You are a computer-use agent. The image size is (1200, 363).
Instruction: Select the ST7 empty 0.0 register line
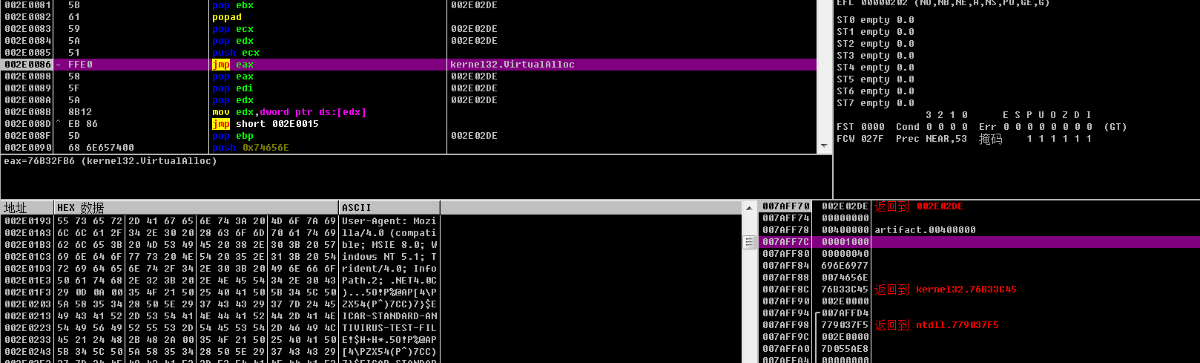tap(875, 103)
